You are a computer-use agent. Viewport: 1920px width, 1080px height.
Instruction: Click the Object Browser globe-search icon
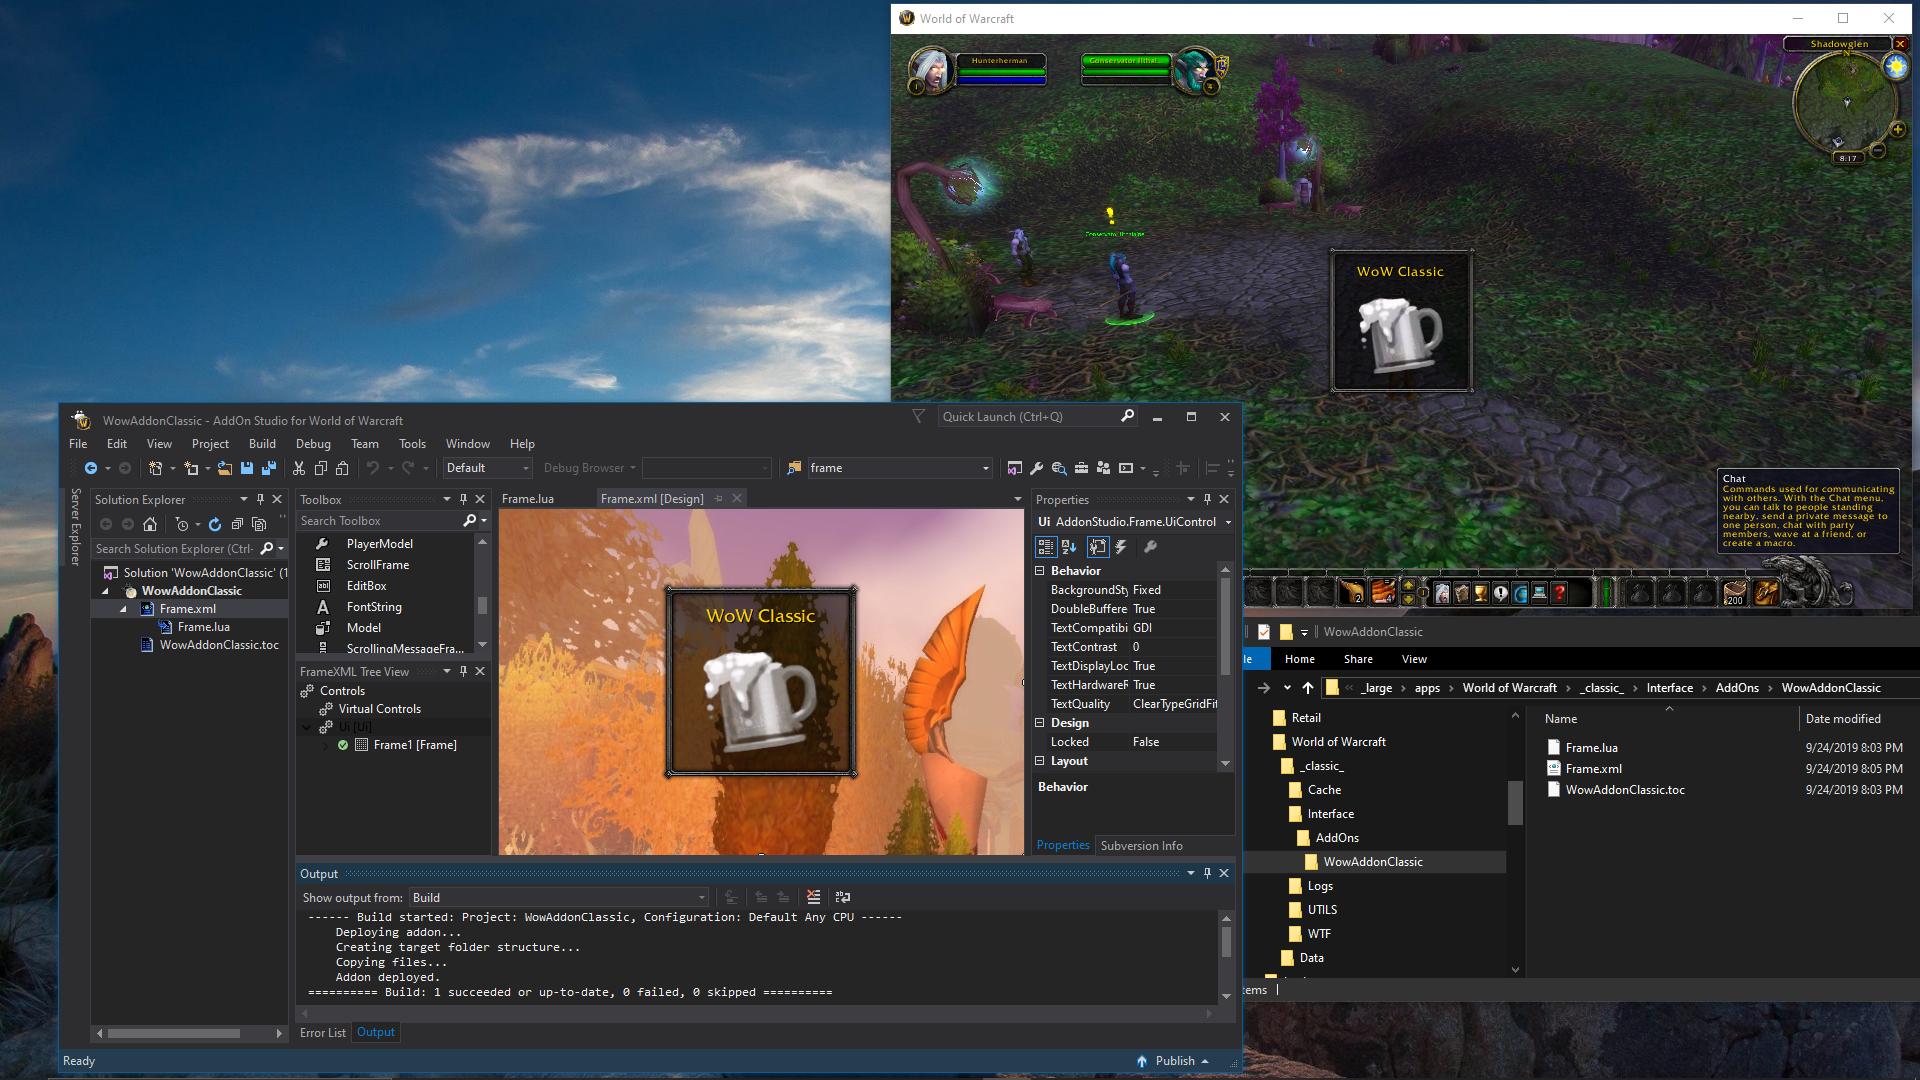(x=1059, y=468)
